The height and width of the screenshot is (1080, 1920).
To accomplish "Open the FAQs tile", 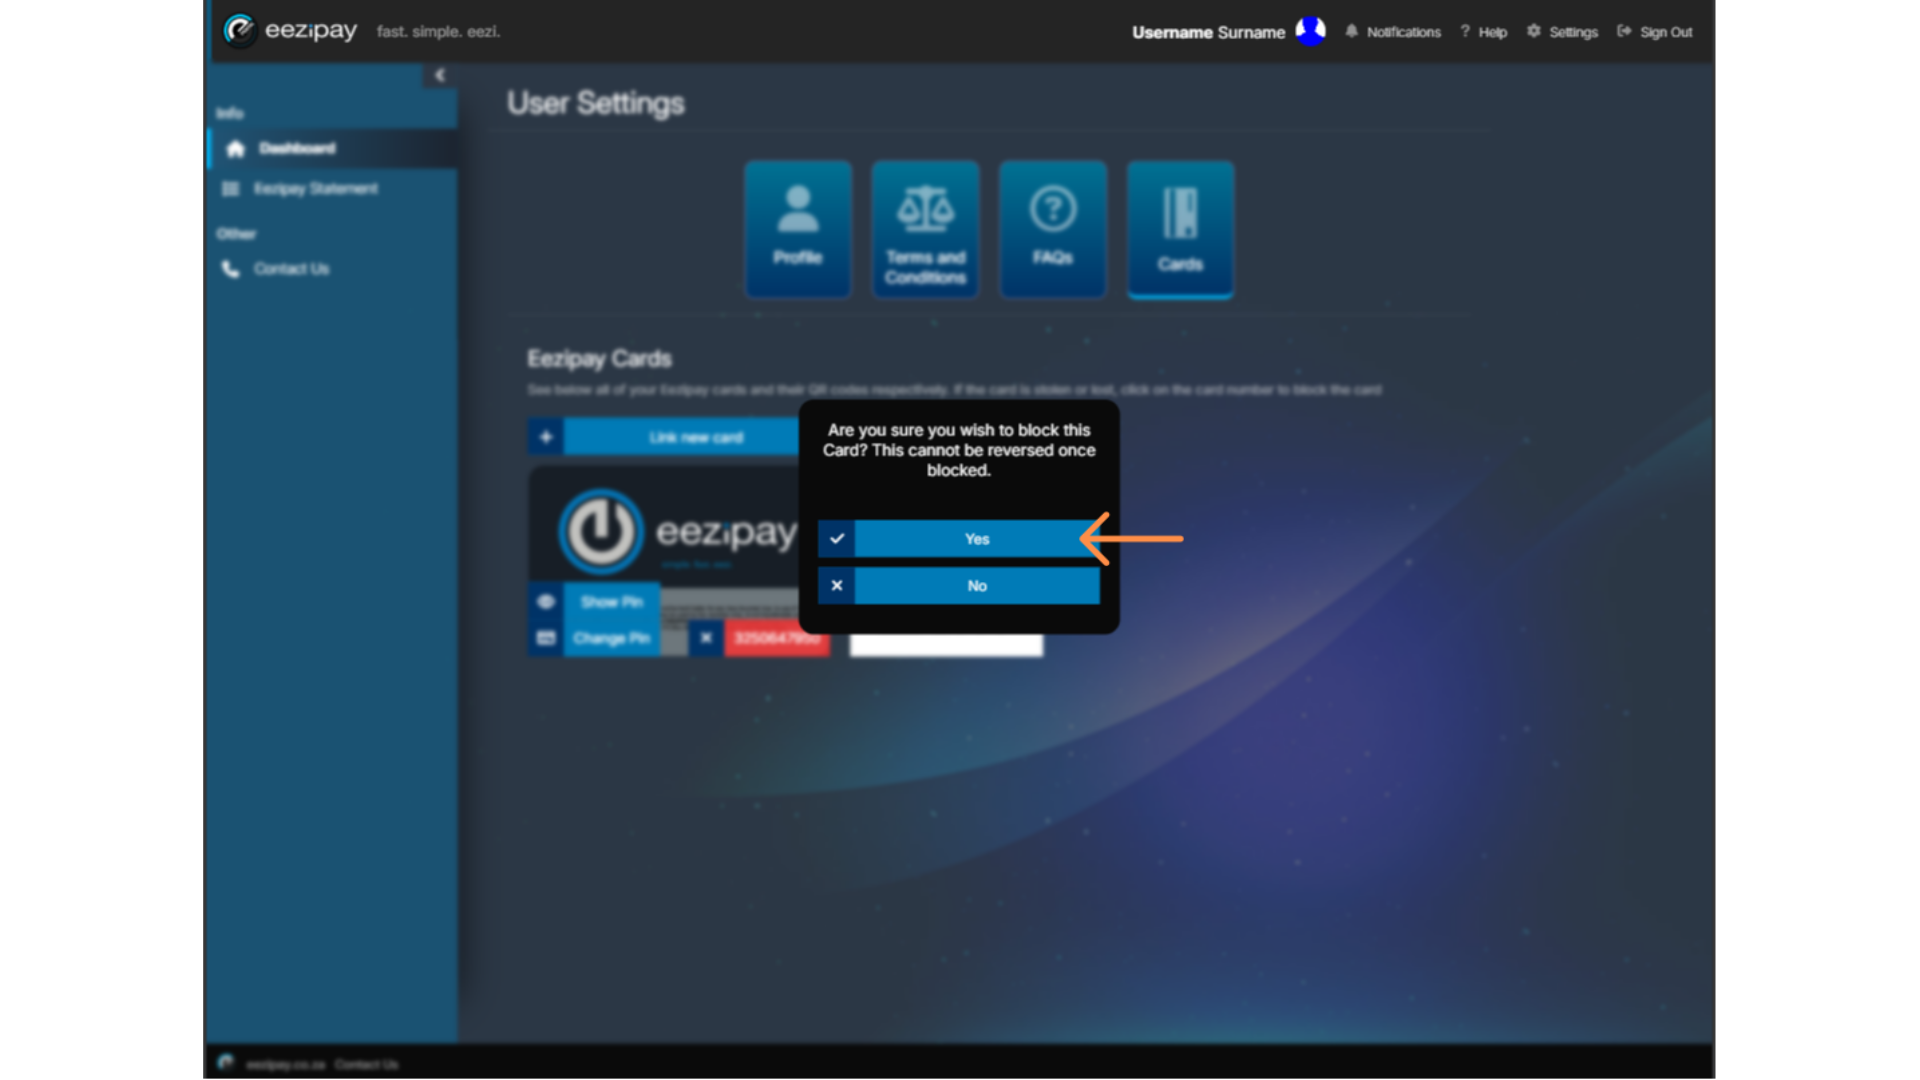I will click(1053, 229).
